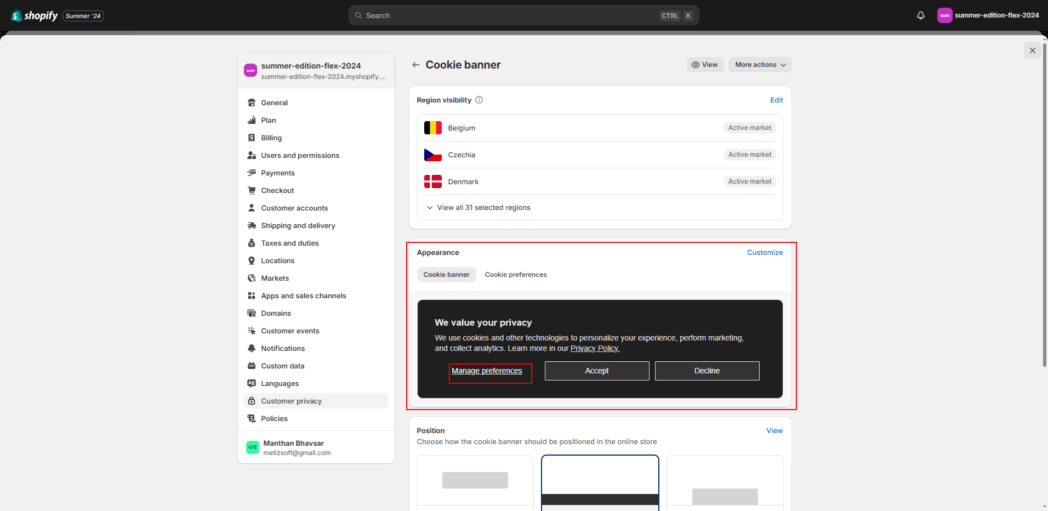
Task: Click the Taxes and duties icon
Action: click(x=251, y=243)
